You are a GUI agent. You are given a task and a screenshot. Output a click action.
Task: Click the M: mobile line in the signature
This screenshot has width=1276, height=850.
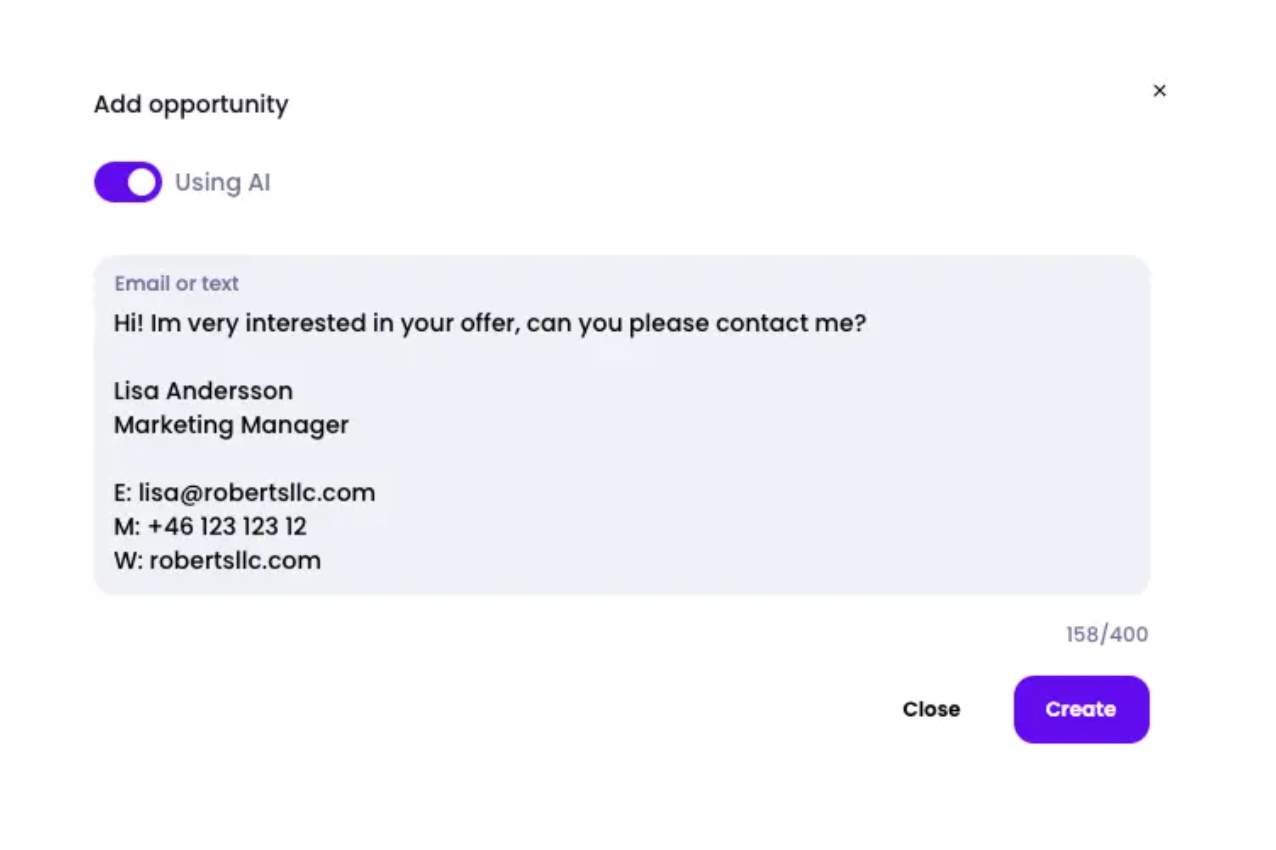point(210,526)
